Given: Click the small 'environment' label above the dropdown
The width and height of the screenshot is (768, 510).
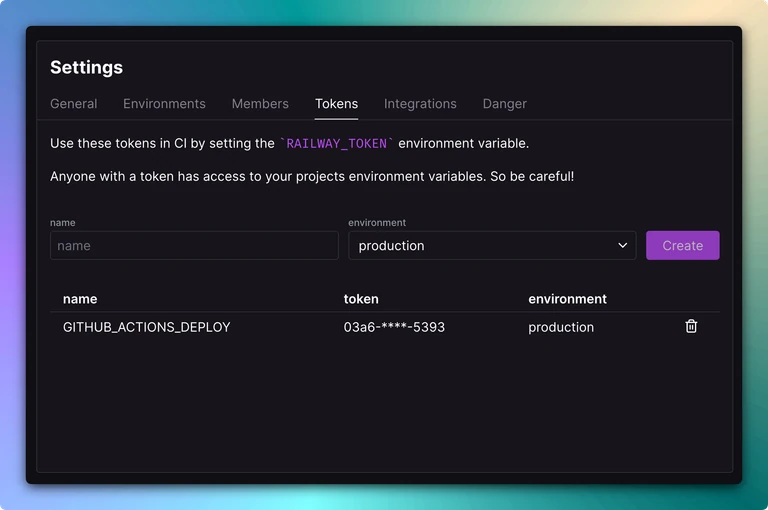Looking at the screenshot, I should 377,222.
